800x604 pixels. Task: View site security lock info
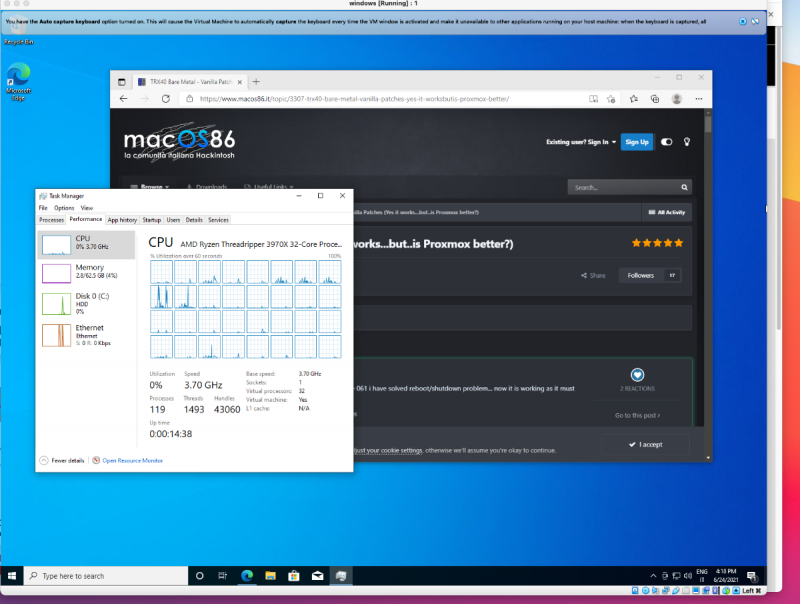tap(189, 99)
